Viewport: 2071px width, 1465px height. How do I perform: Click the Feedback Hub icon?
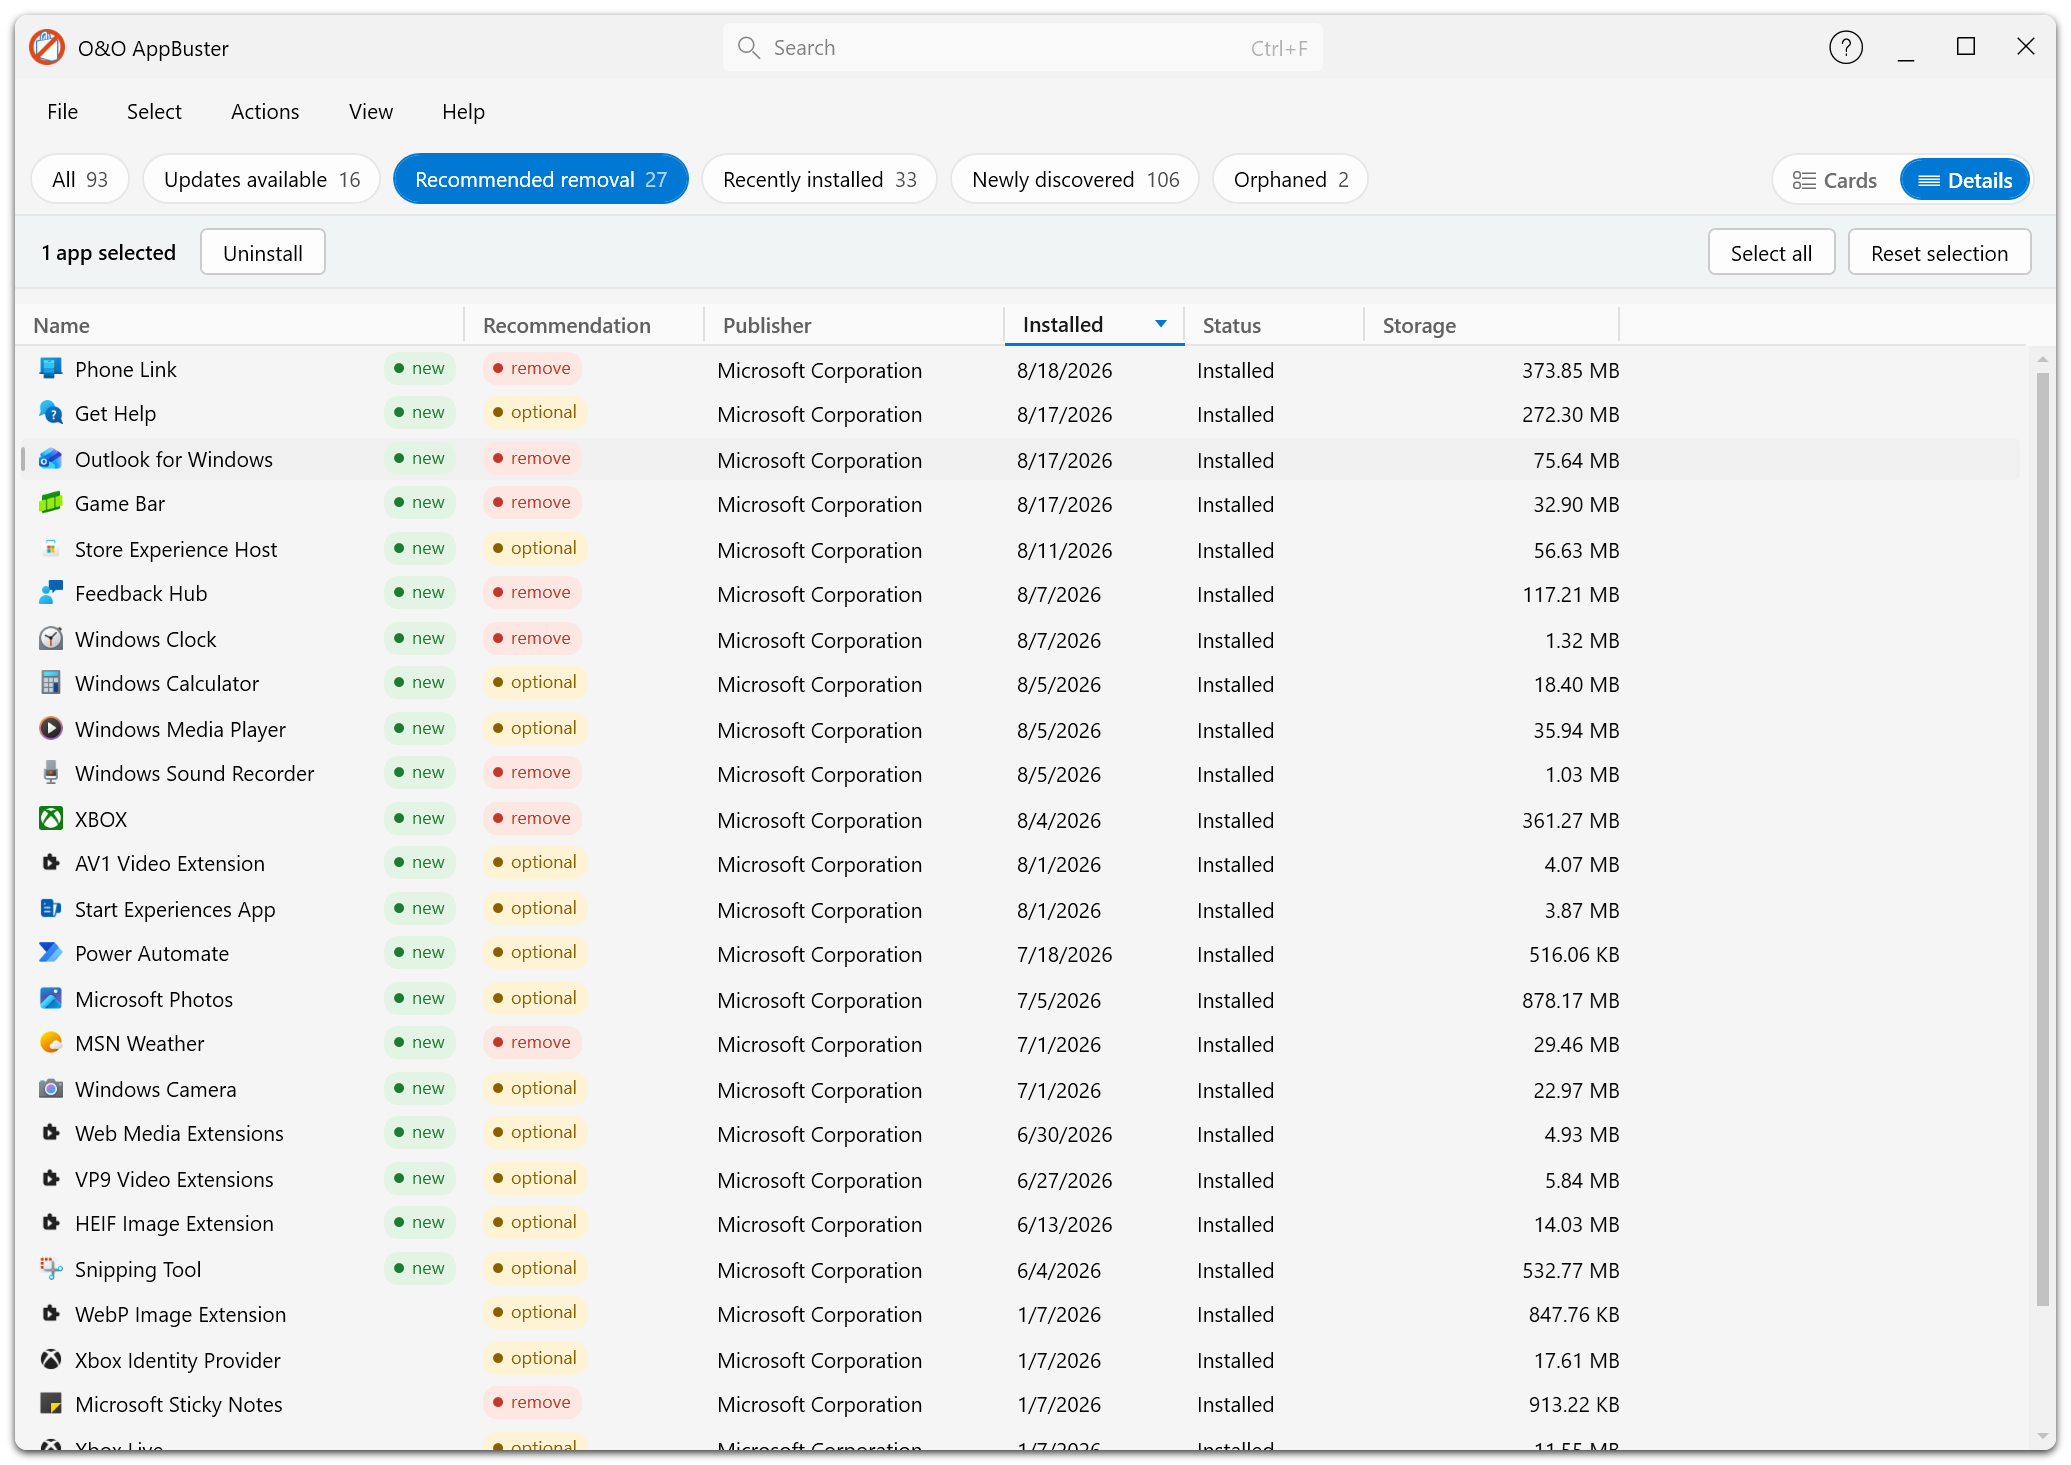tap(50, 593)
